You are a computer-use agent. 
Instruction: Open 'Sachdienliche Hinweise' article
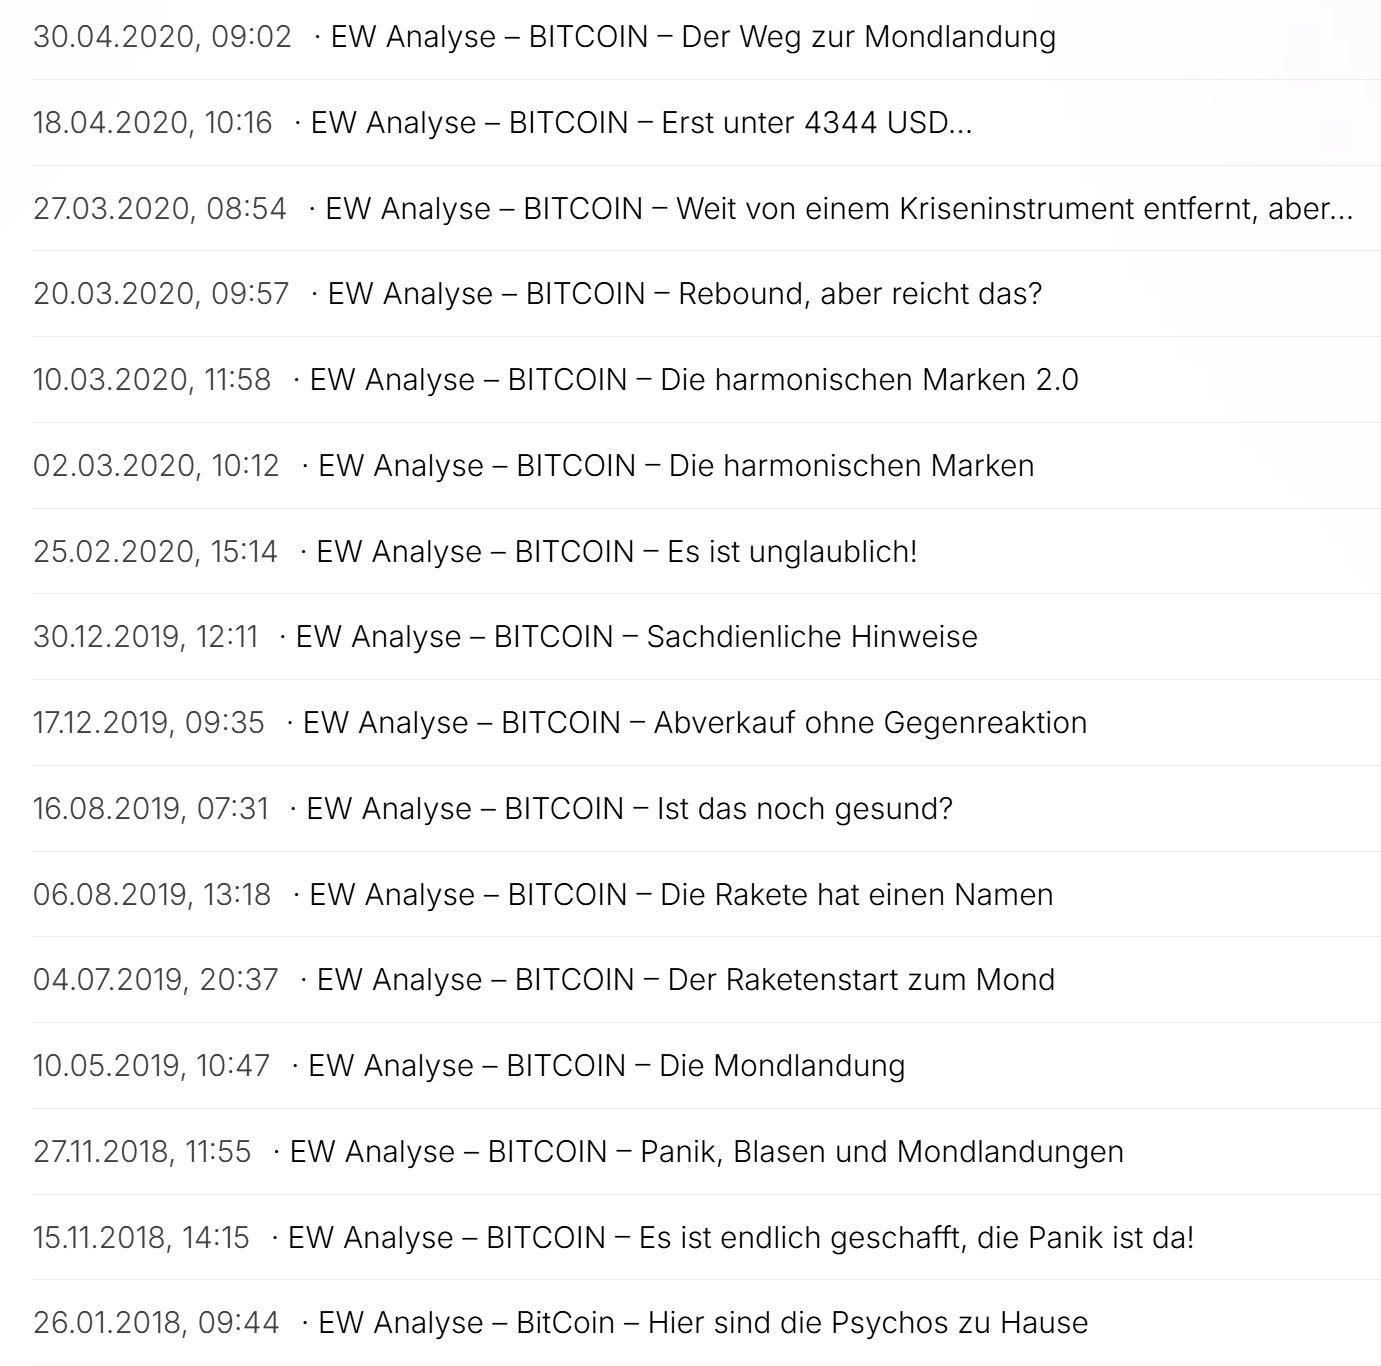[x=636, y=637]
